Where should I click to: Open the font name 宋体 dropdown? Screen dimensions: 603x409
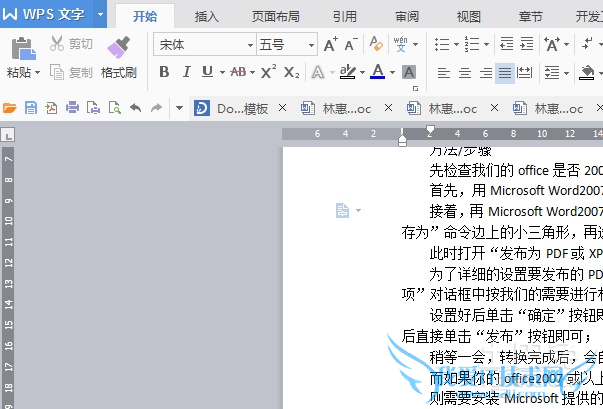(x=250, y=45)
